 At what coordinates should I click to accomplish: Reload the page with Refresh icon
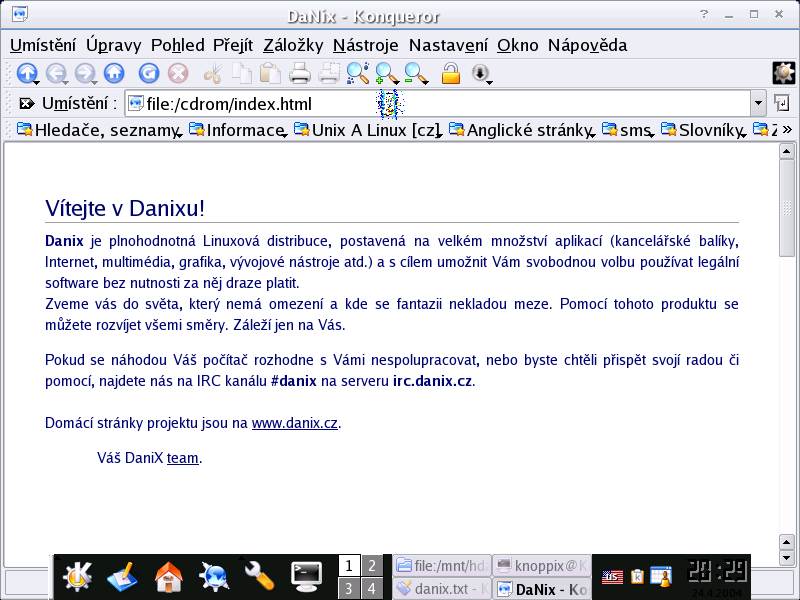[148, 73]
